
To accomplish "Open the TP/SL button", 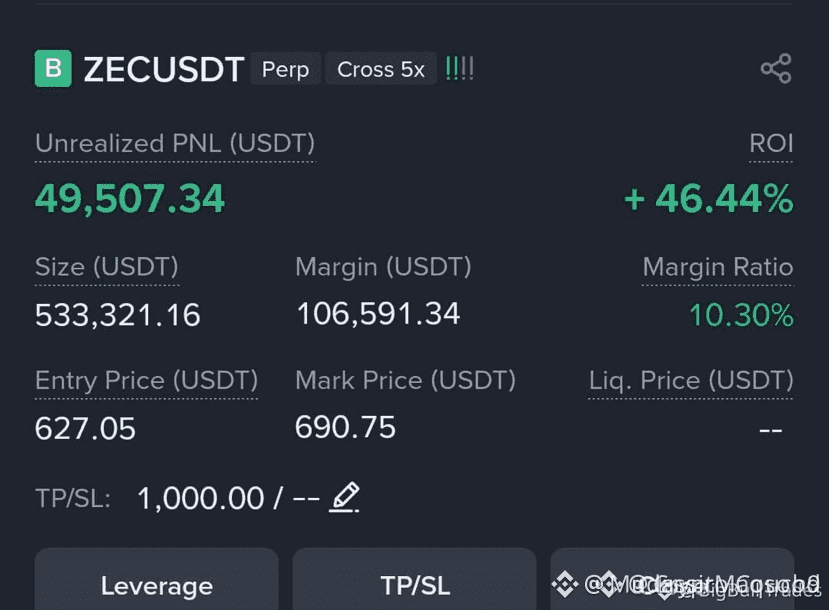I will (414, 581).
